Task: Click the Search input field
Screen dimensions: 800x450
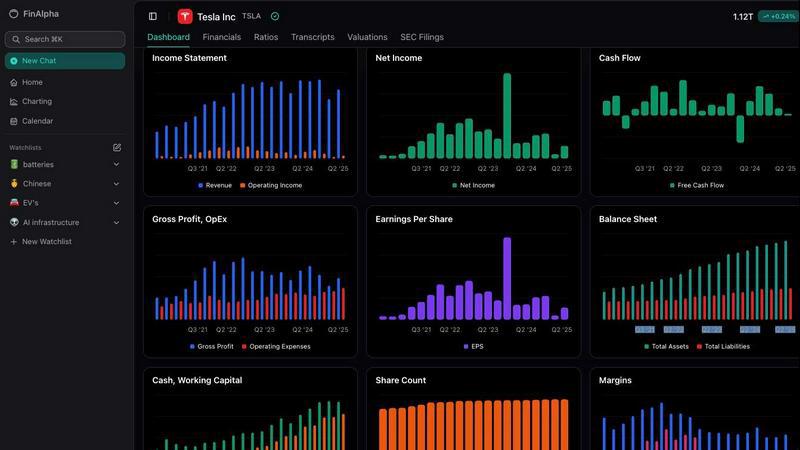Action: 65,39
